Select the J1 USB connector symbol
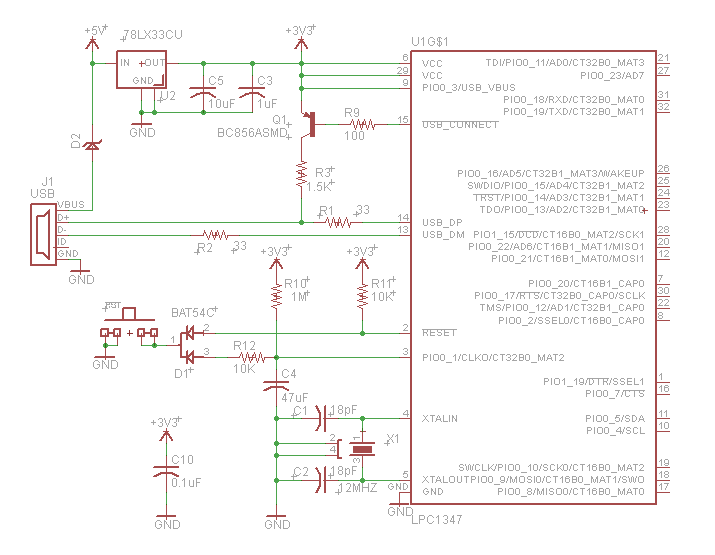Screen dimensions: 715x555 point(43,234)
